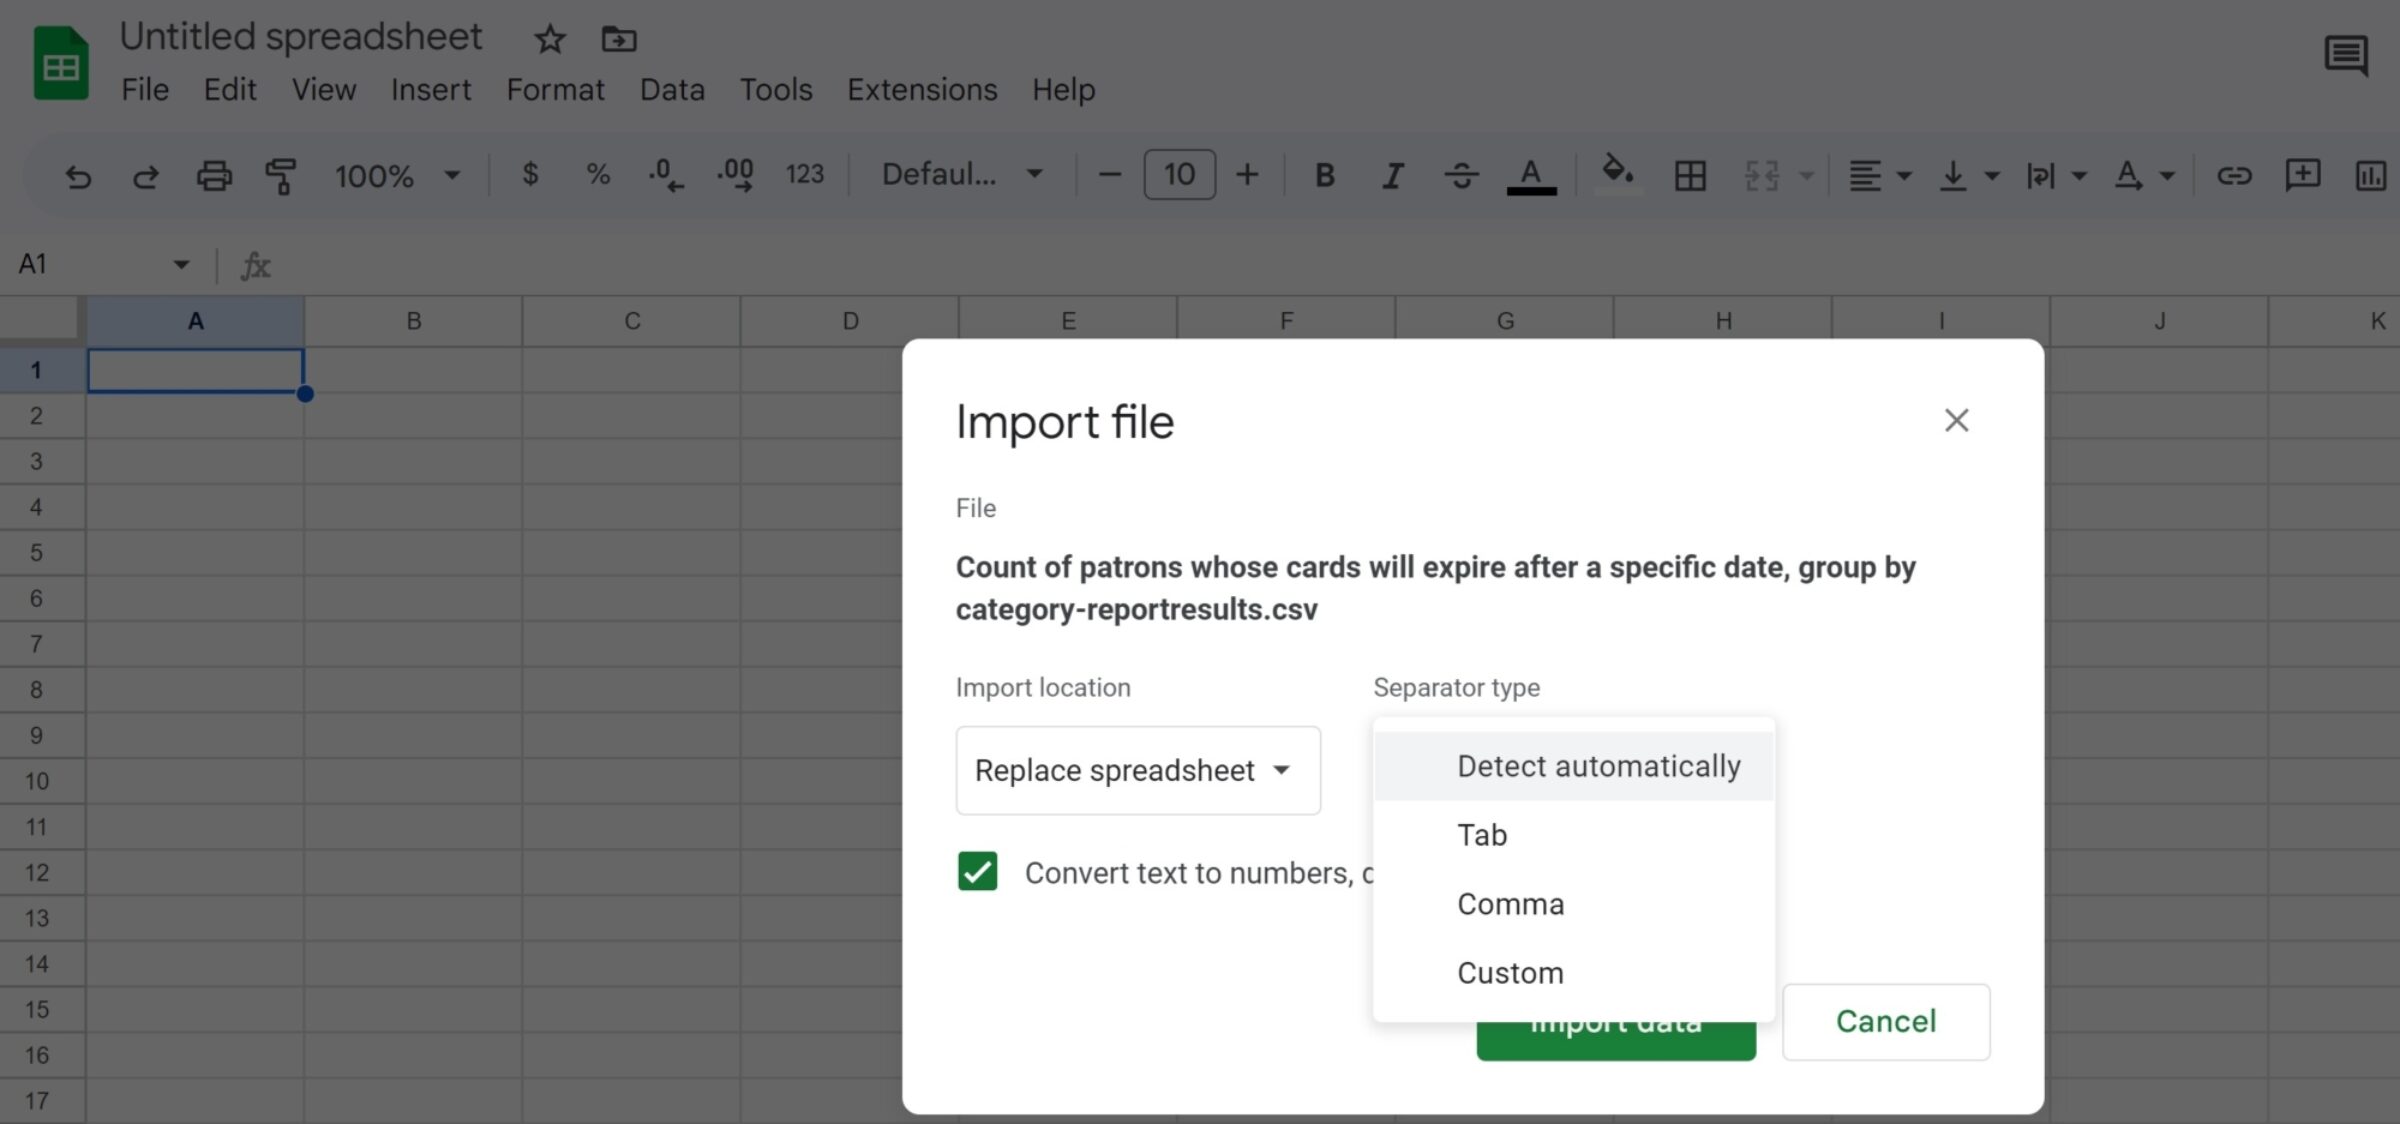The image size is (2400, 1124).
Task: Click the undo arrow icon
Action: click(x=78, y=177)
